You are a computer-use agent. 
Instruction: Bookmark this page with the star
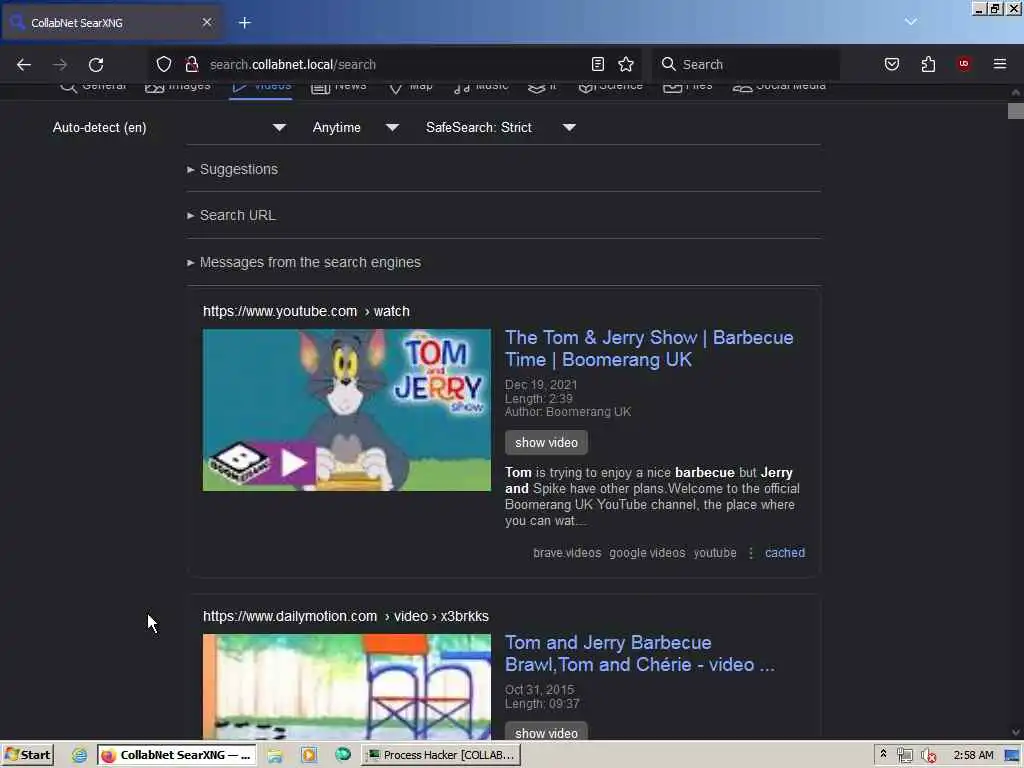(626, 64)
